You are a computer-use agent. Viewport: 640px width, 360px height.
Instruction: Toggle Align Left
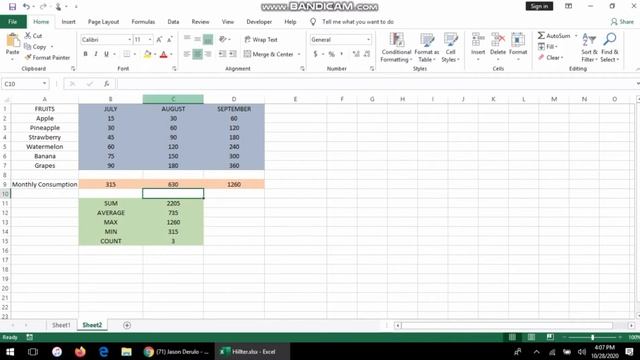click(187, 54)
